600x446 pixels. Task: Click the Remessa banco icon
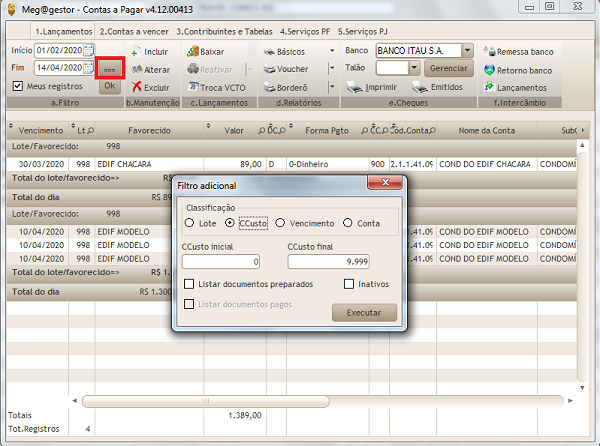click(489, 51)
